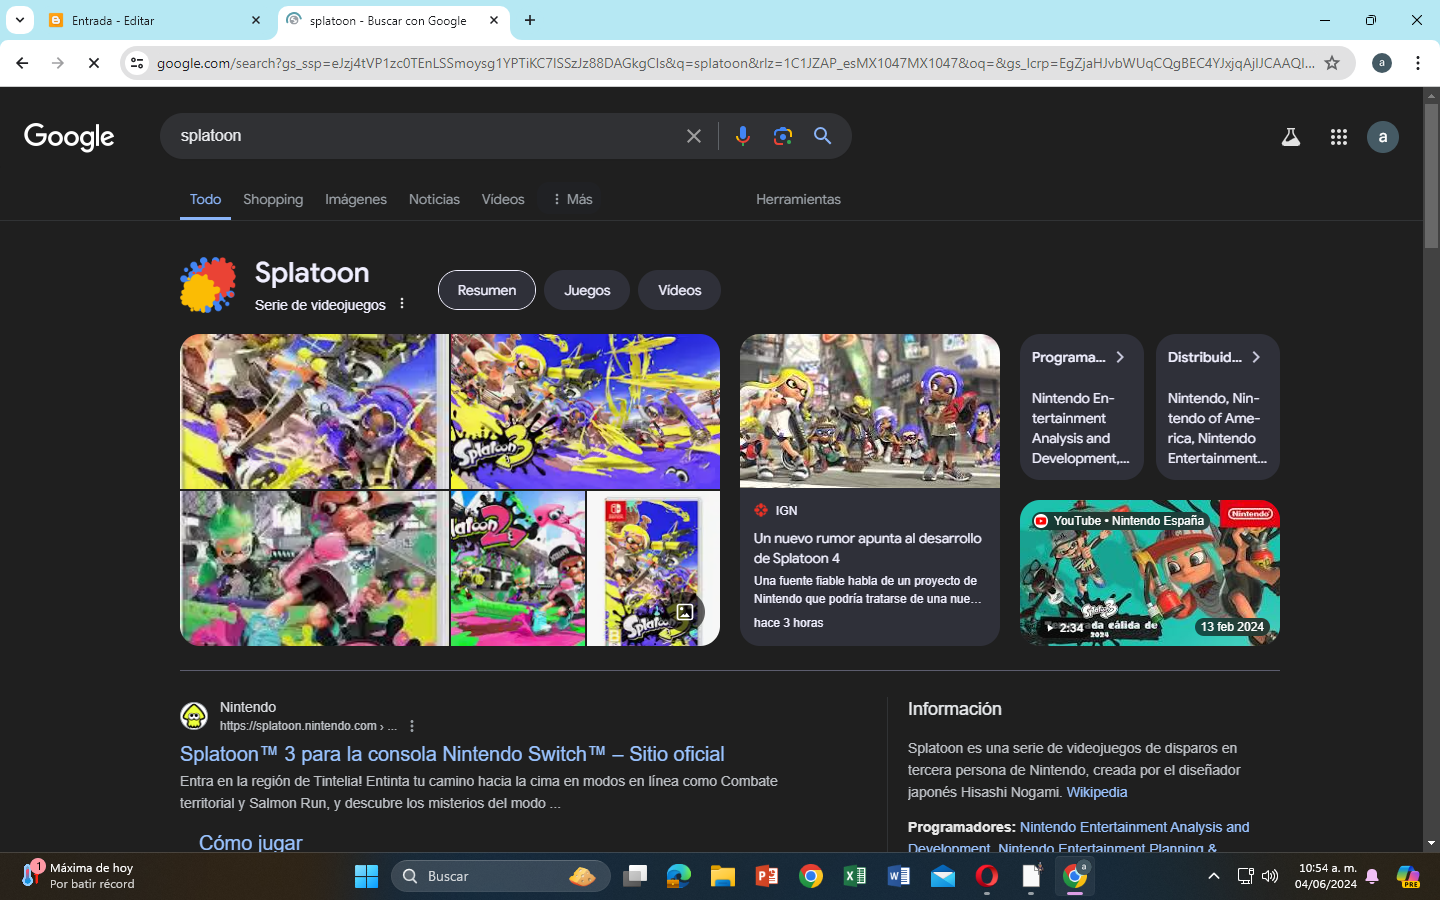Launch PowerPoint from the taskbar
1440x900 pixels.
click(767, 876)
